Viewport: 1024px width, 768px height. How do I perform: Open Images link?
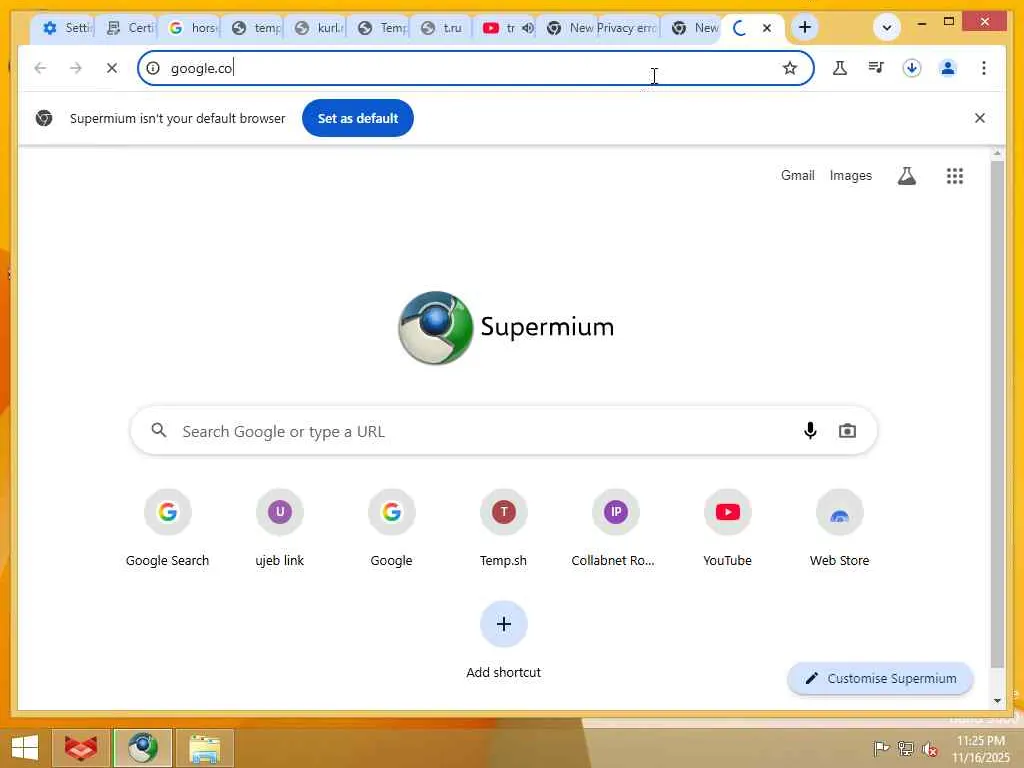tap(850, 176)
